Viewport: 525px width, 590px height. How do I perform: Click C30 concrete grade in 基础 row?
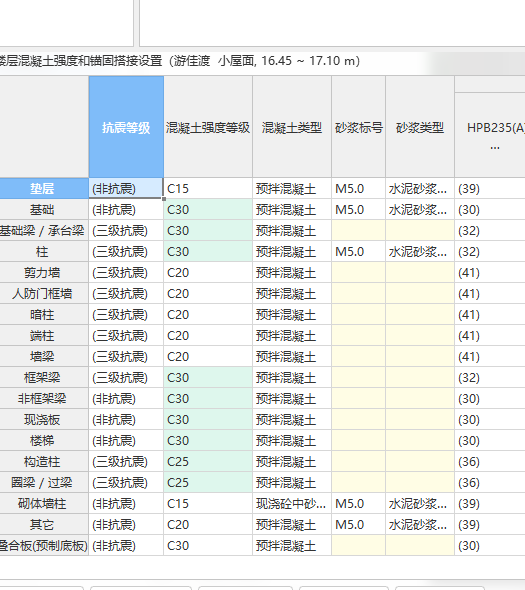click(208, 210)
